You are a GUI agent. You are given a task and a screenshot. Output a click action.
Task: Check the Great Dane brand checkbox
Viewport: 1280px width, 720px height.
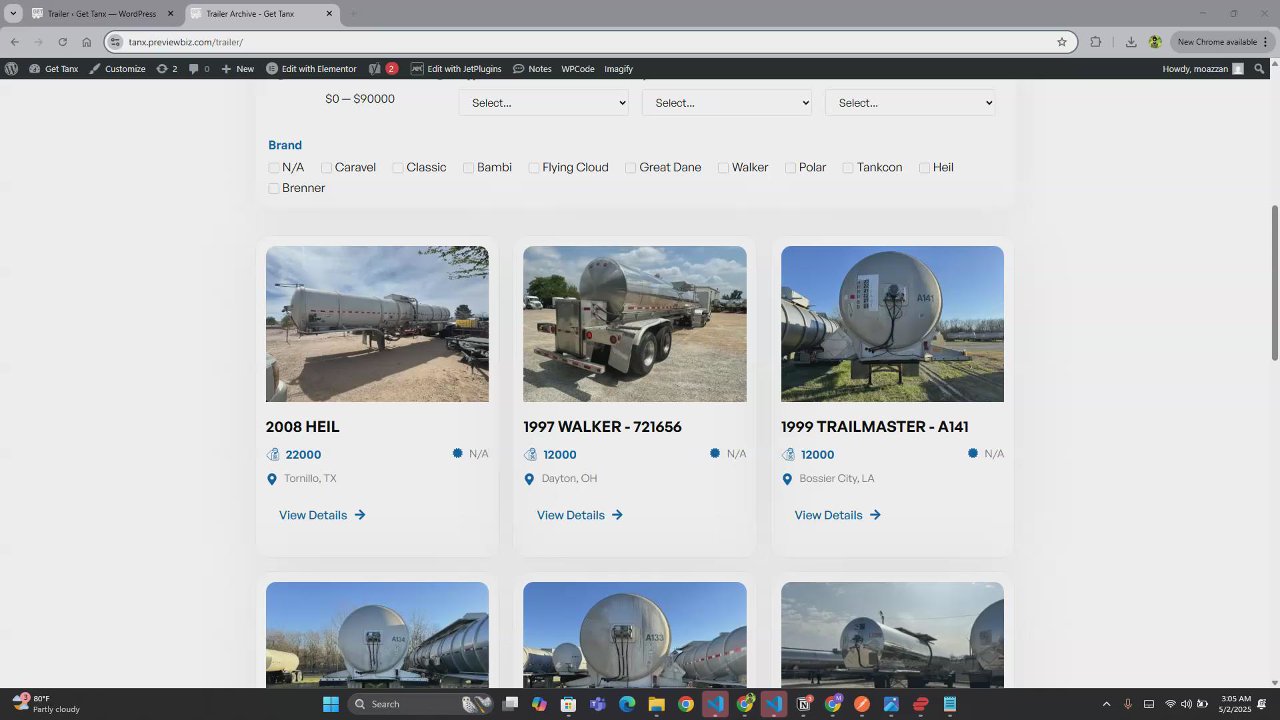(x=631, y=168)
